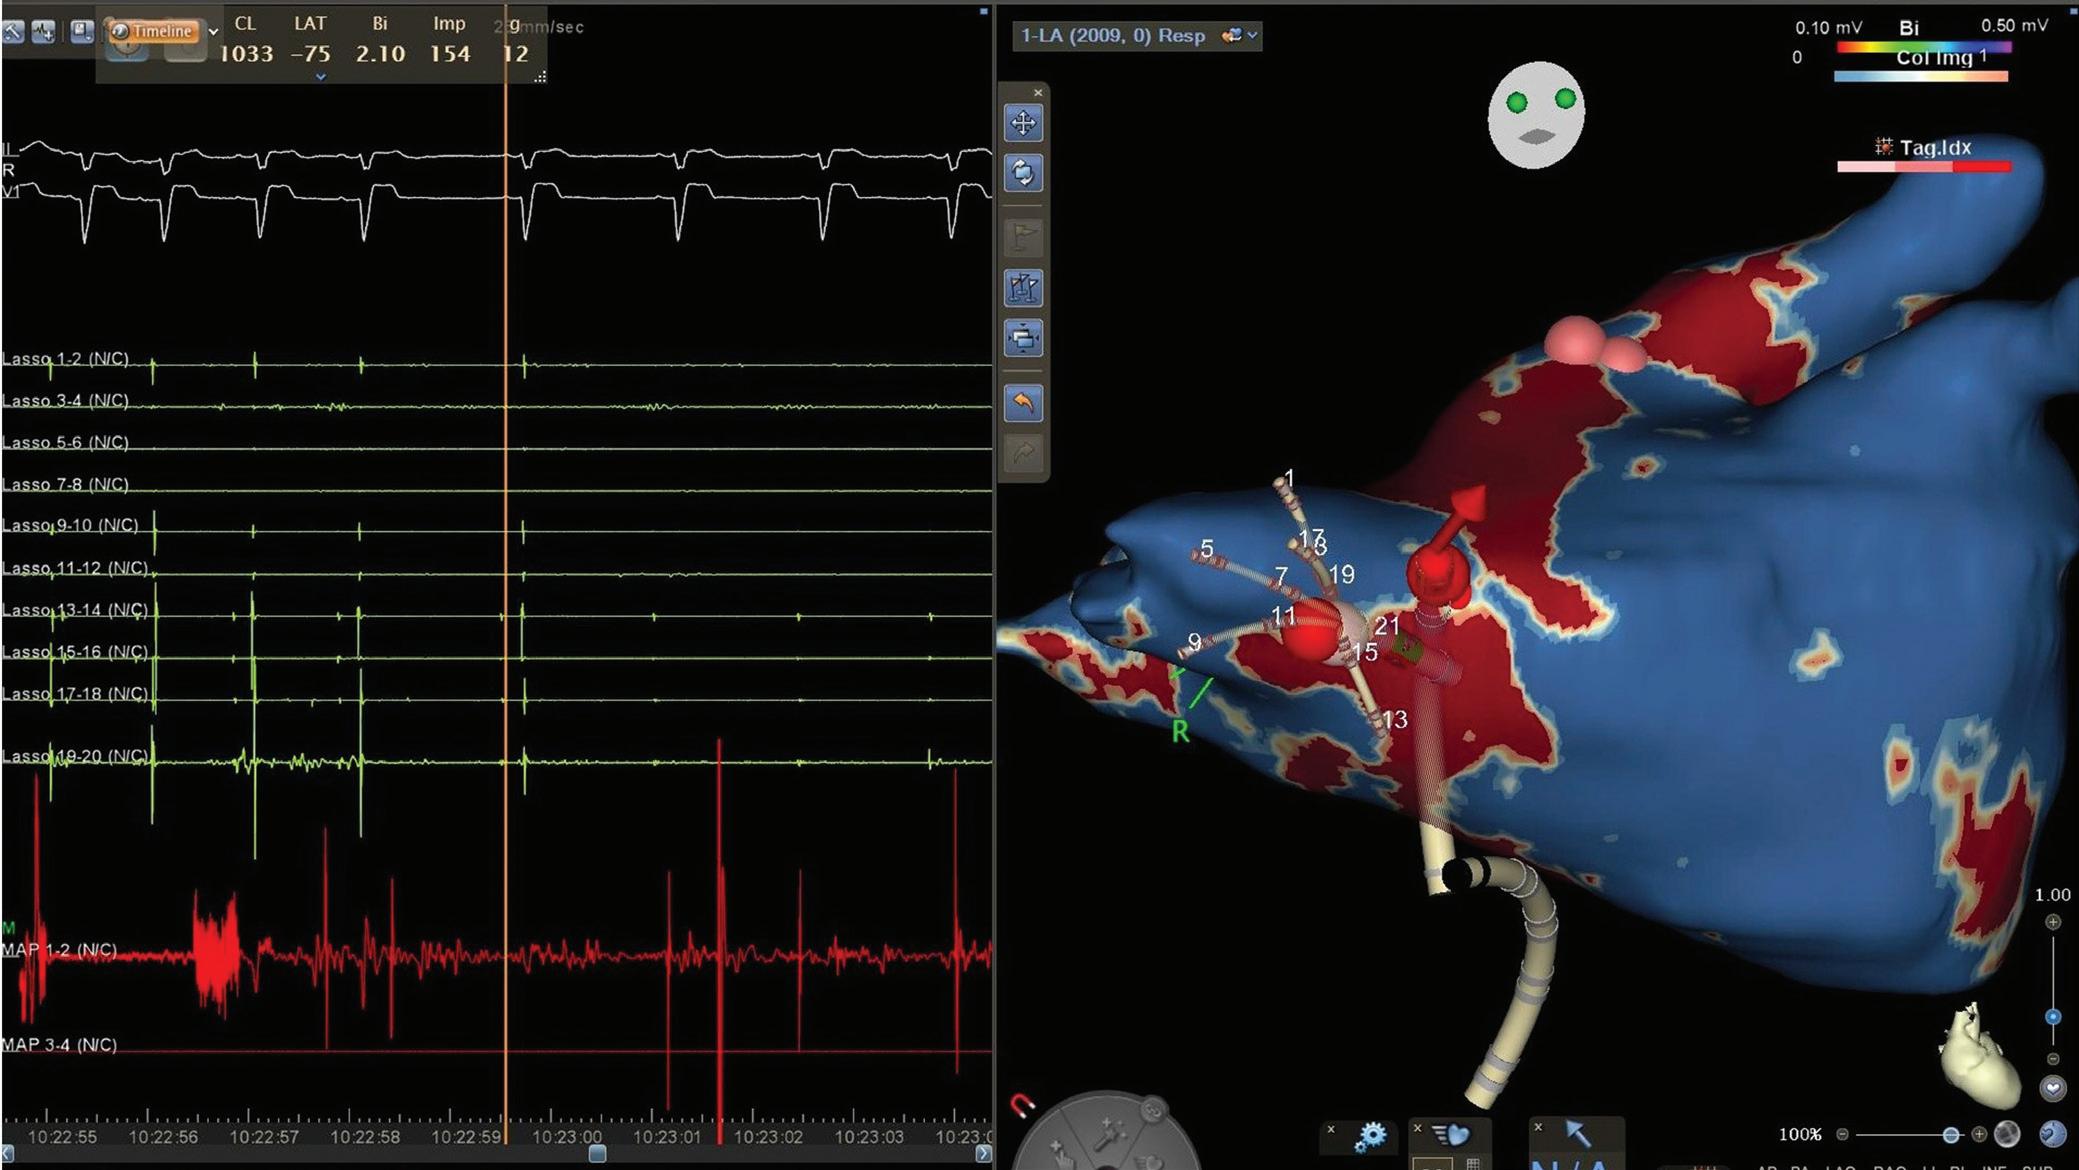
Task: Open the gear settings at bottom
Action: [1371, 1136]
